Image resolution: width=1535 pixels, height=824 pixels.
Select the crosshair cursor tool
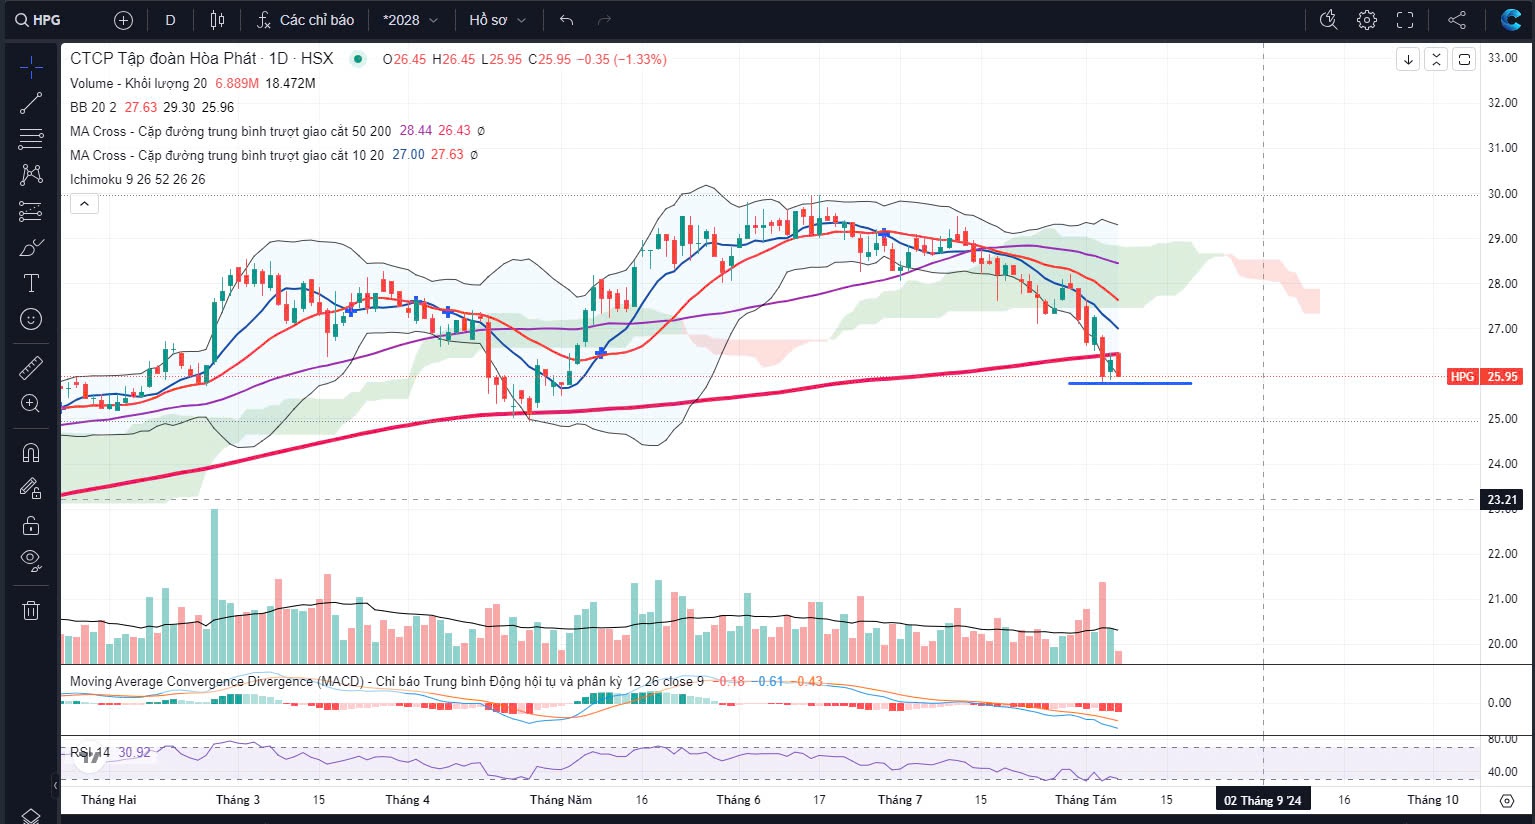(31, 67)
